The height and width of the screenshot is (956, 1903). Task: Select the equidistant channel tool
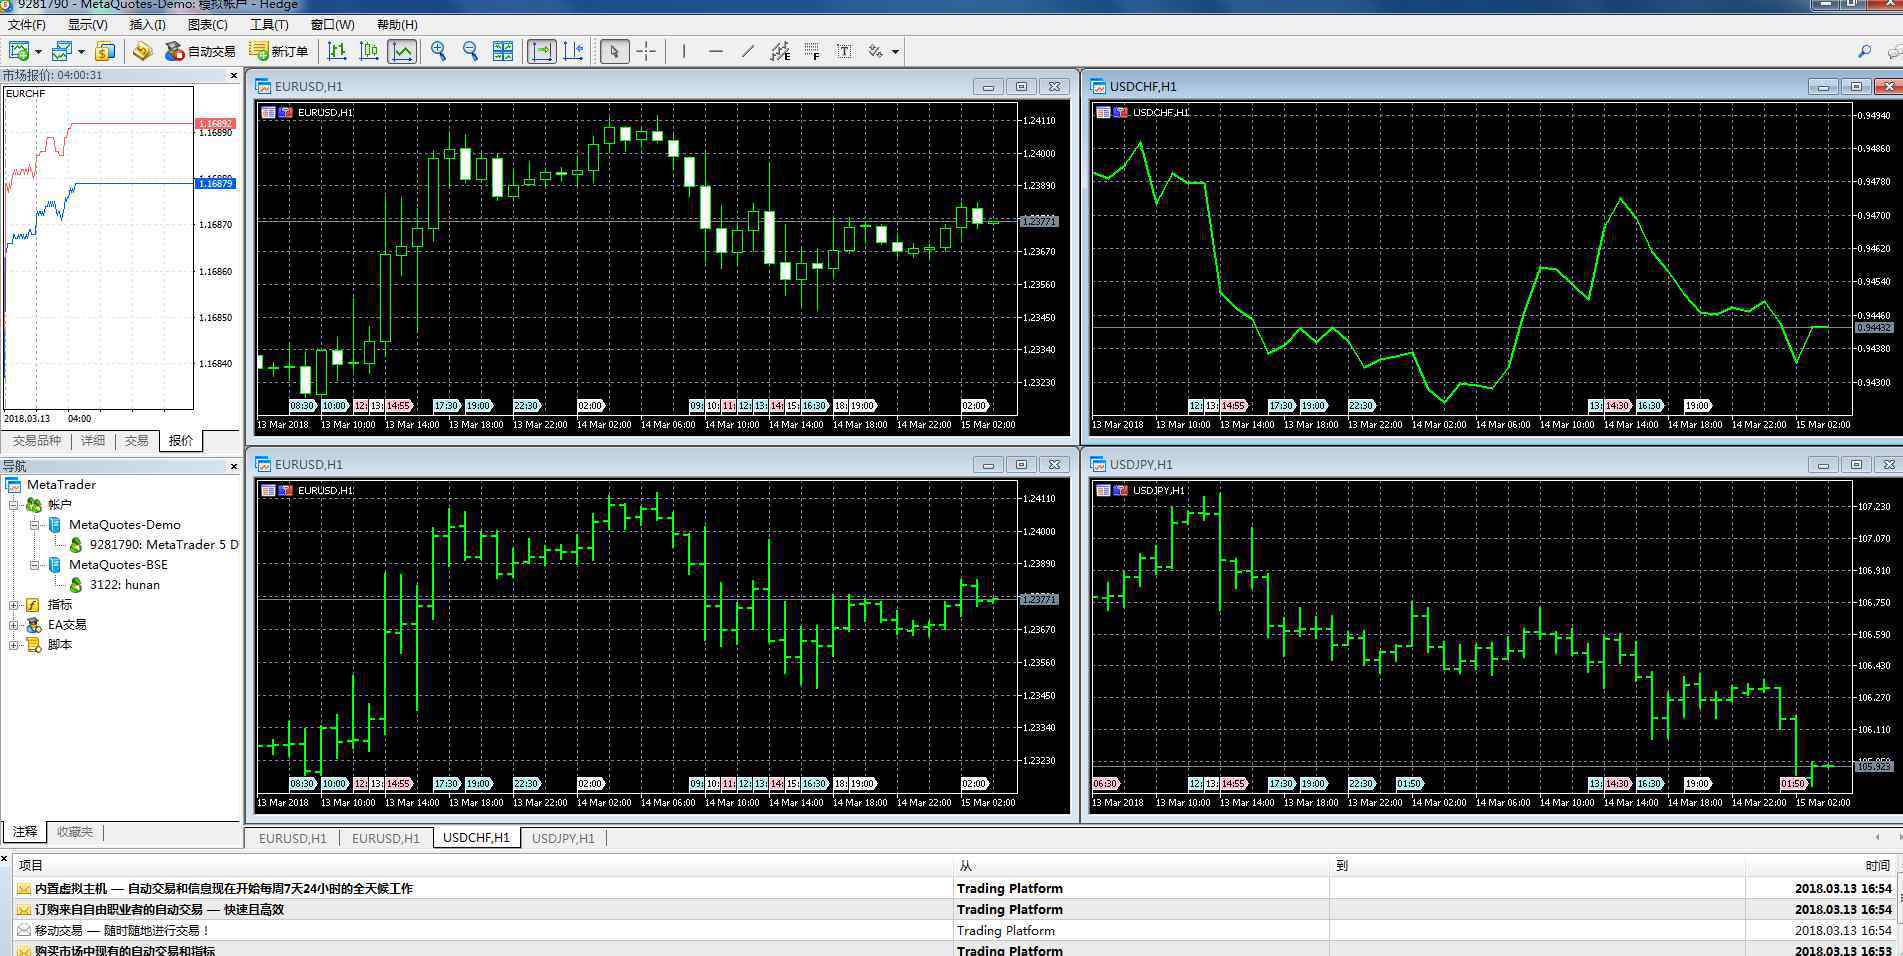(780, 51)
